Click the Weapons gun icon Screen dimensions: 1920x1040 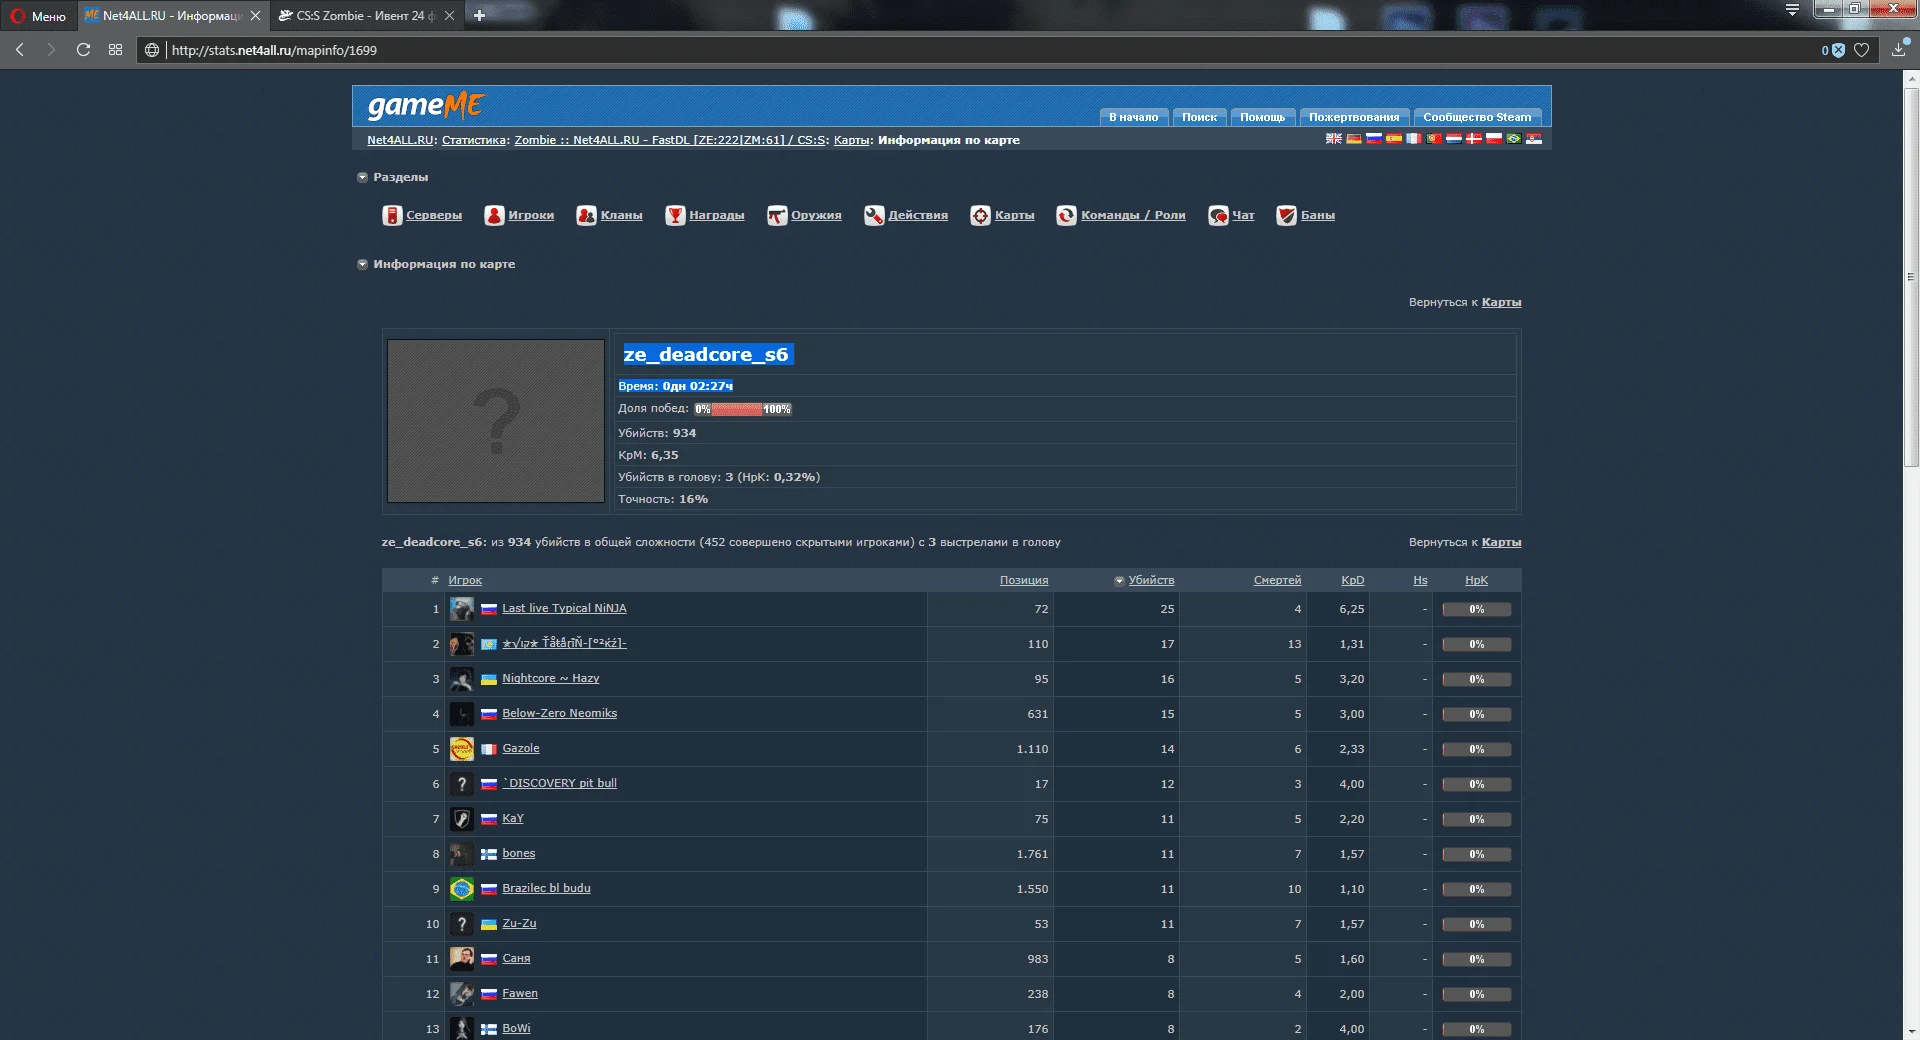point(777,216)
